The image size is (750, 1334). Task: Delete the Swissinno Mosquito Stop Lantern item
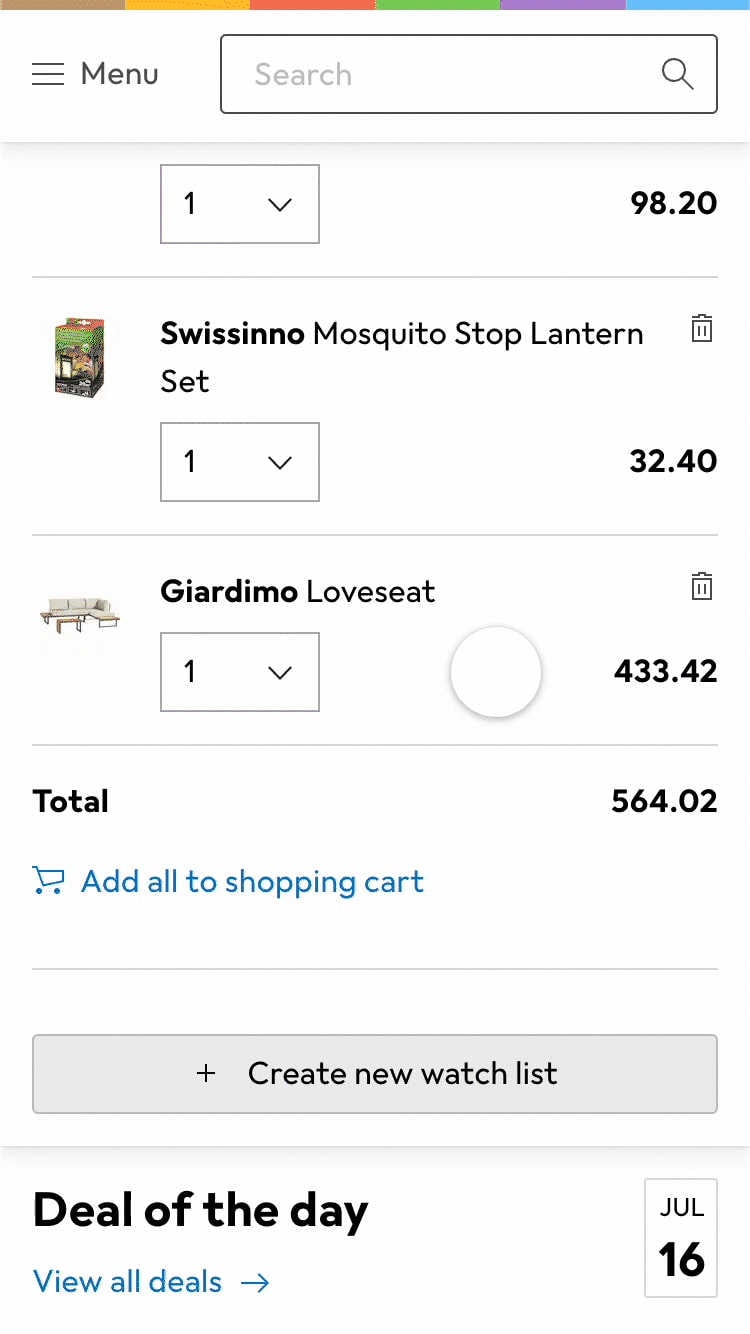tap(702, 328)
